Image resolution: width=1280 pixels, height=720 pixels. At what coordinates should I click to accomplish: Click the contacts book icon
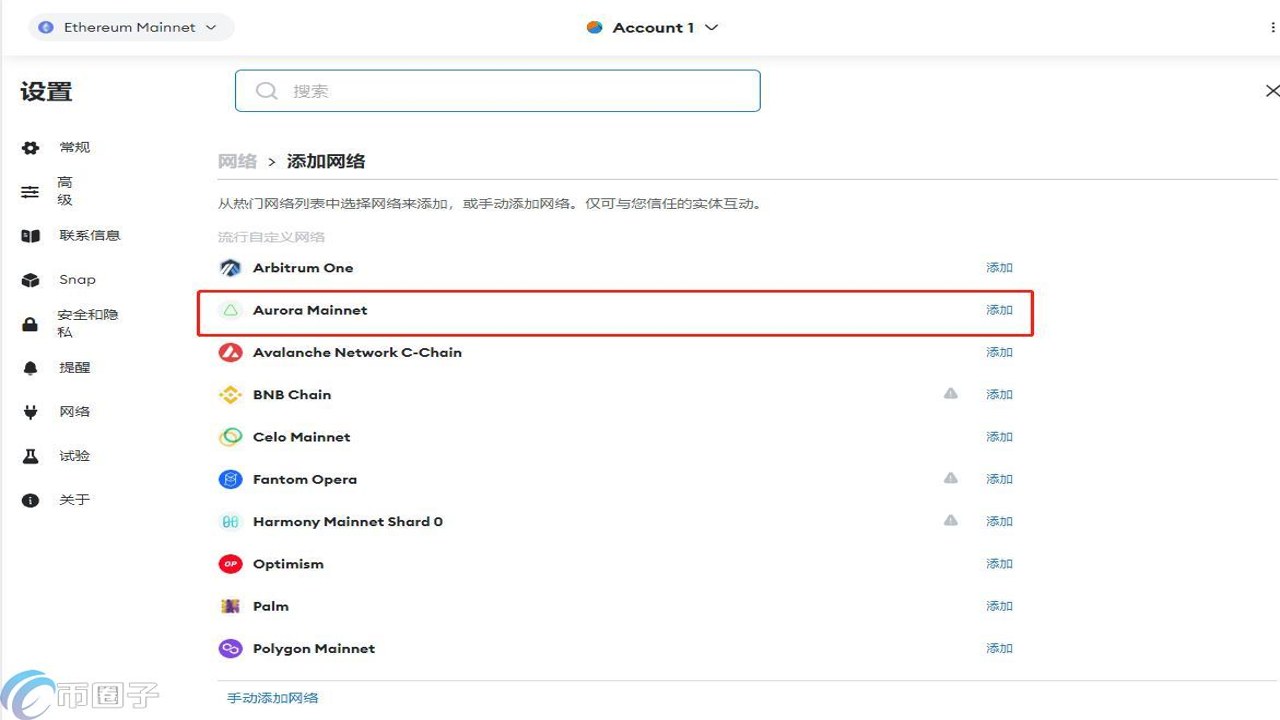click(30, 236)
